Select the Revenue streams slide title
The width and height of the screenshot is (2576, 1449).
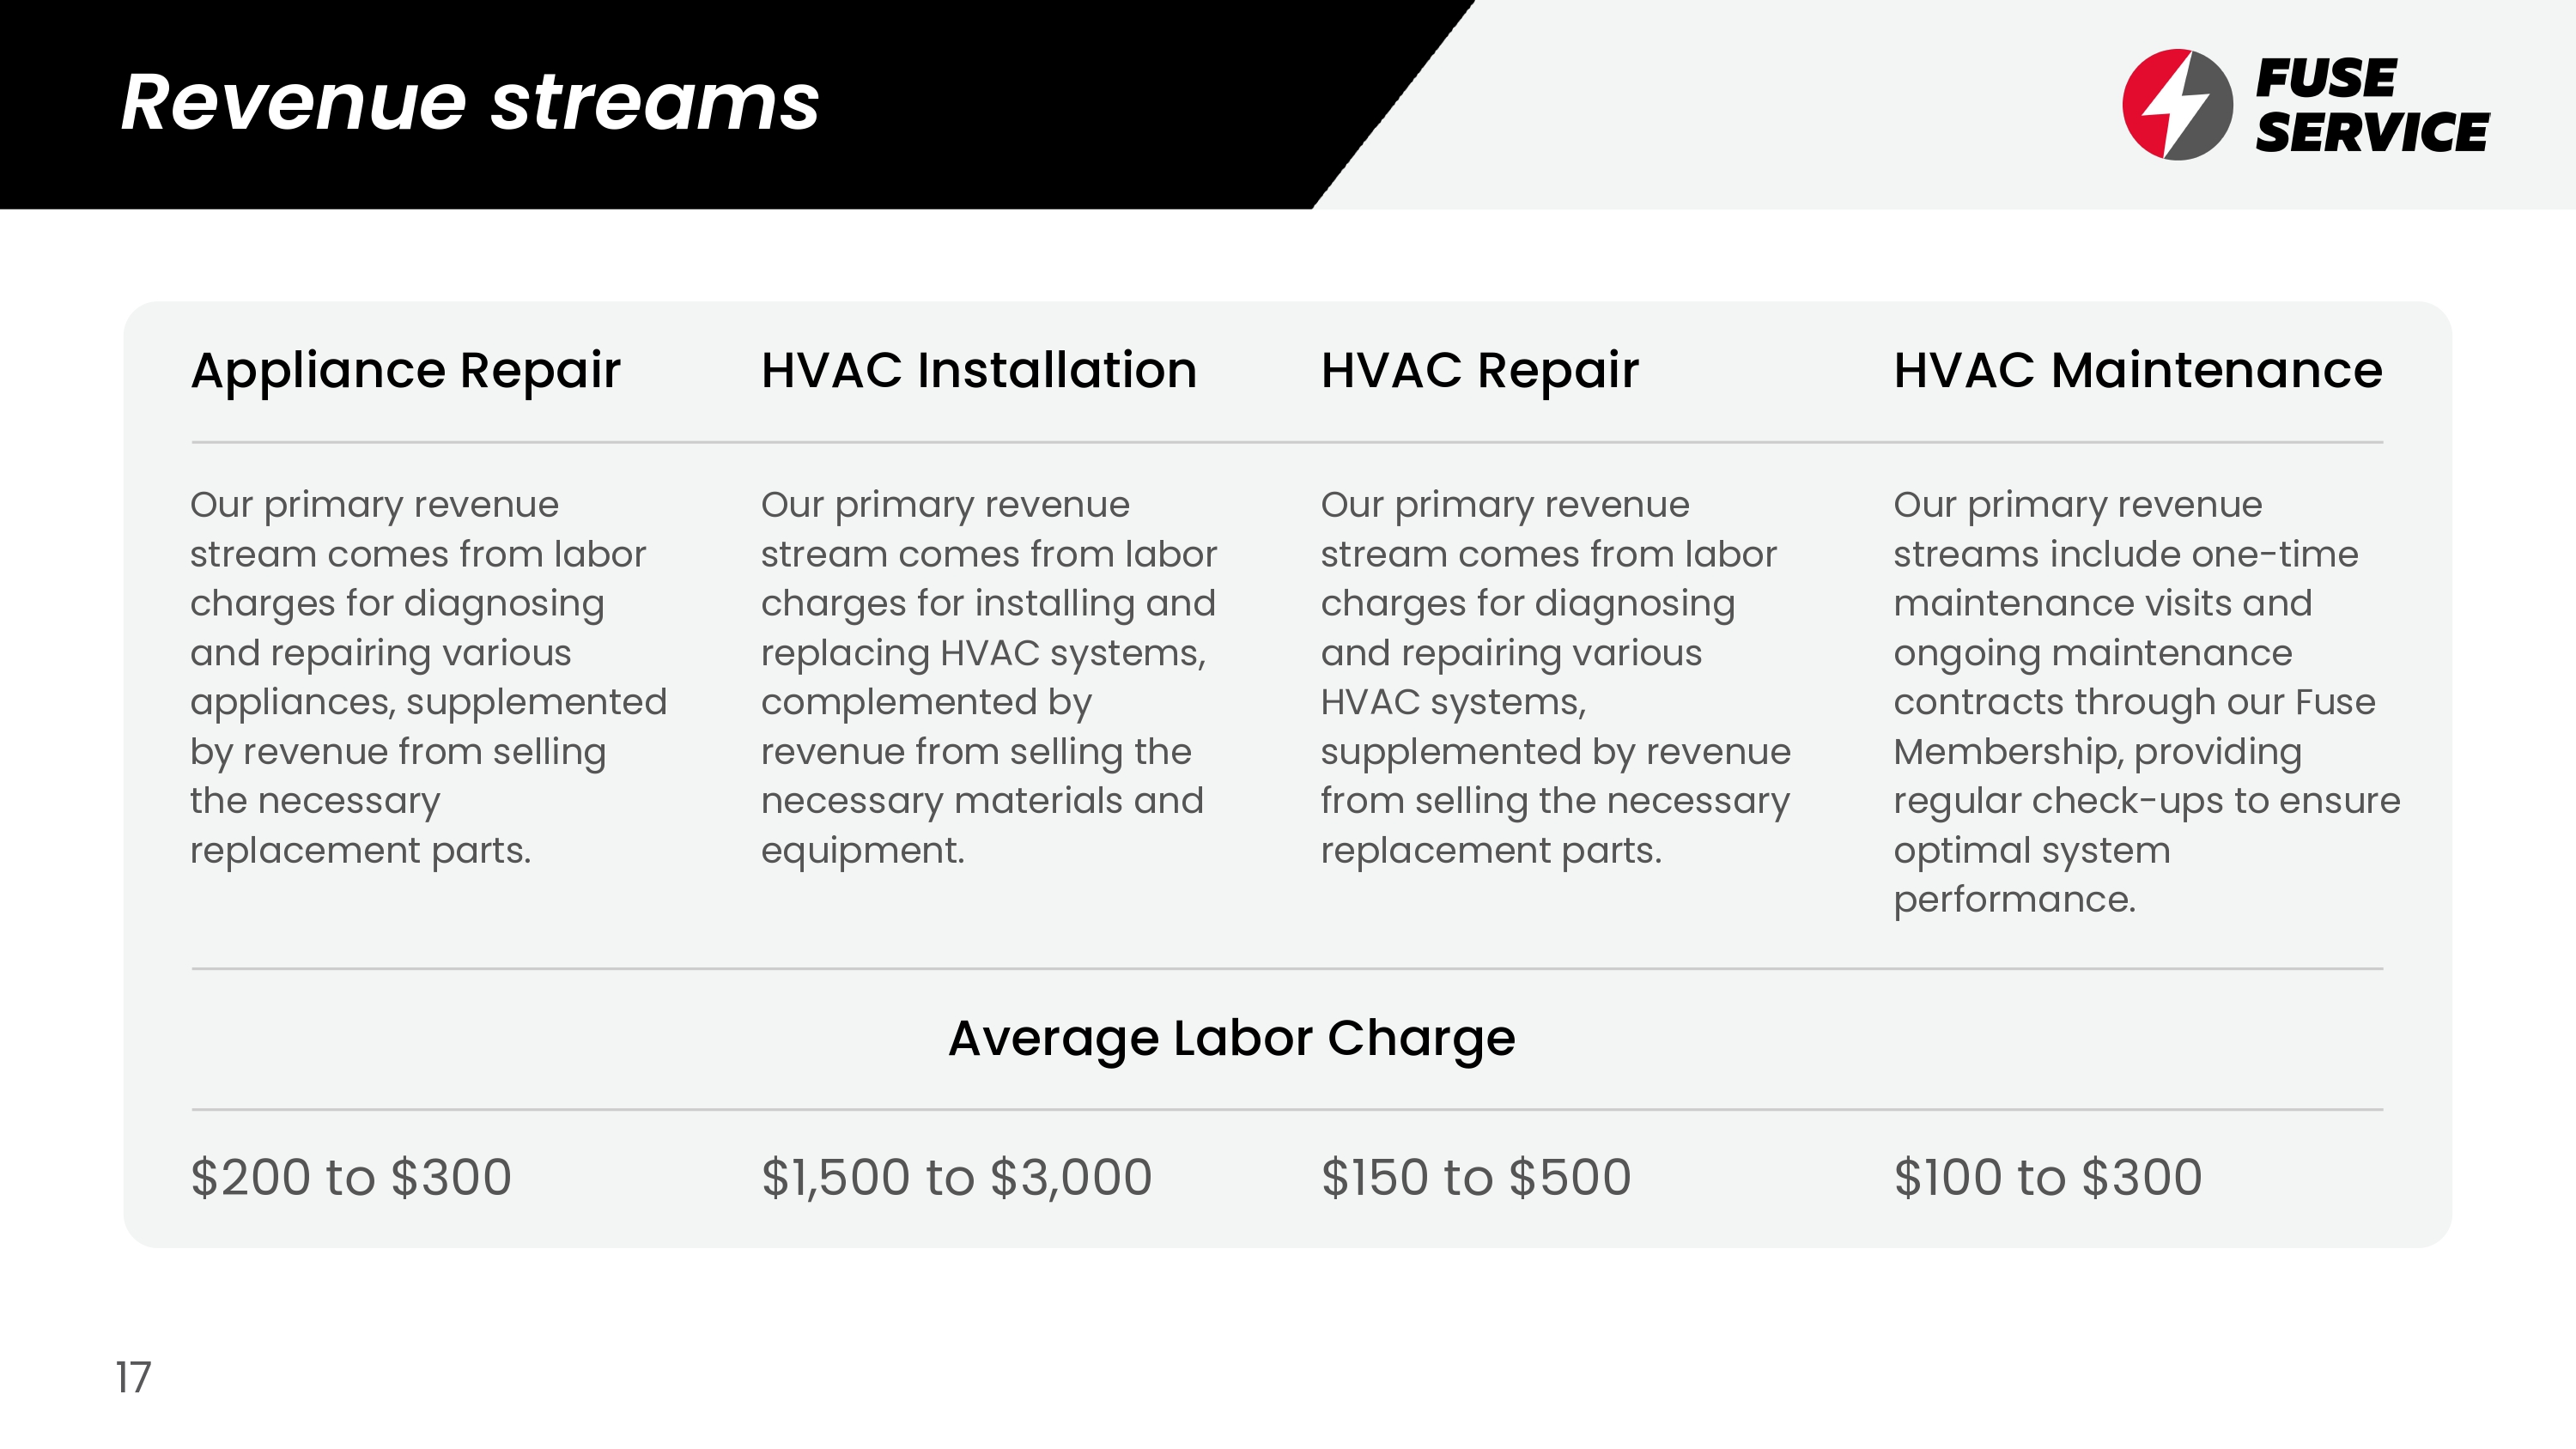tap(469, 102)
